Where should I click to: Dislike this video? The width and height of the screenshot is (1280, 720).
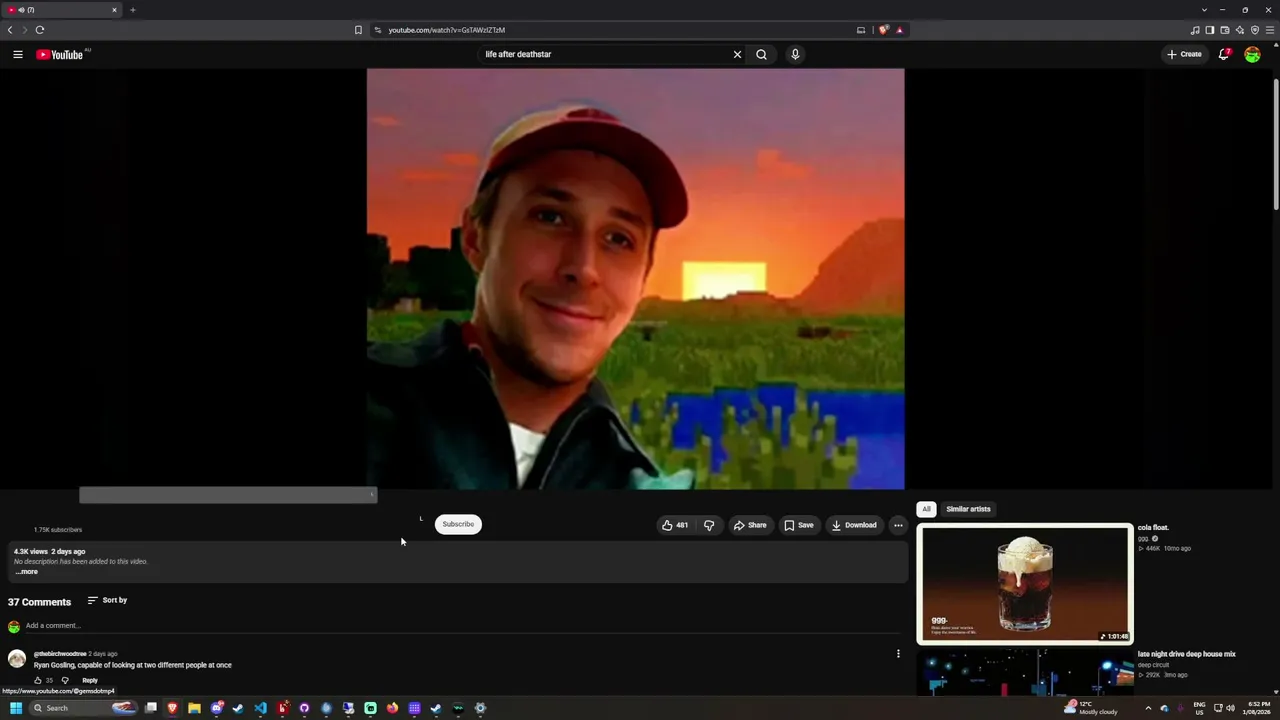tap(709, 525)
